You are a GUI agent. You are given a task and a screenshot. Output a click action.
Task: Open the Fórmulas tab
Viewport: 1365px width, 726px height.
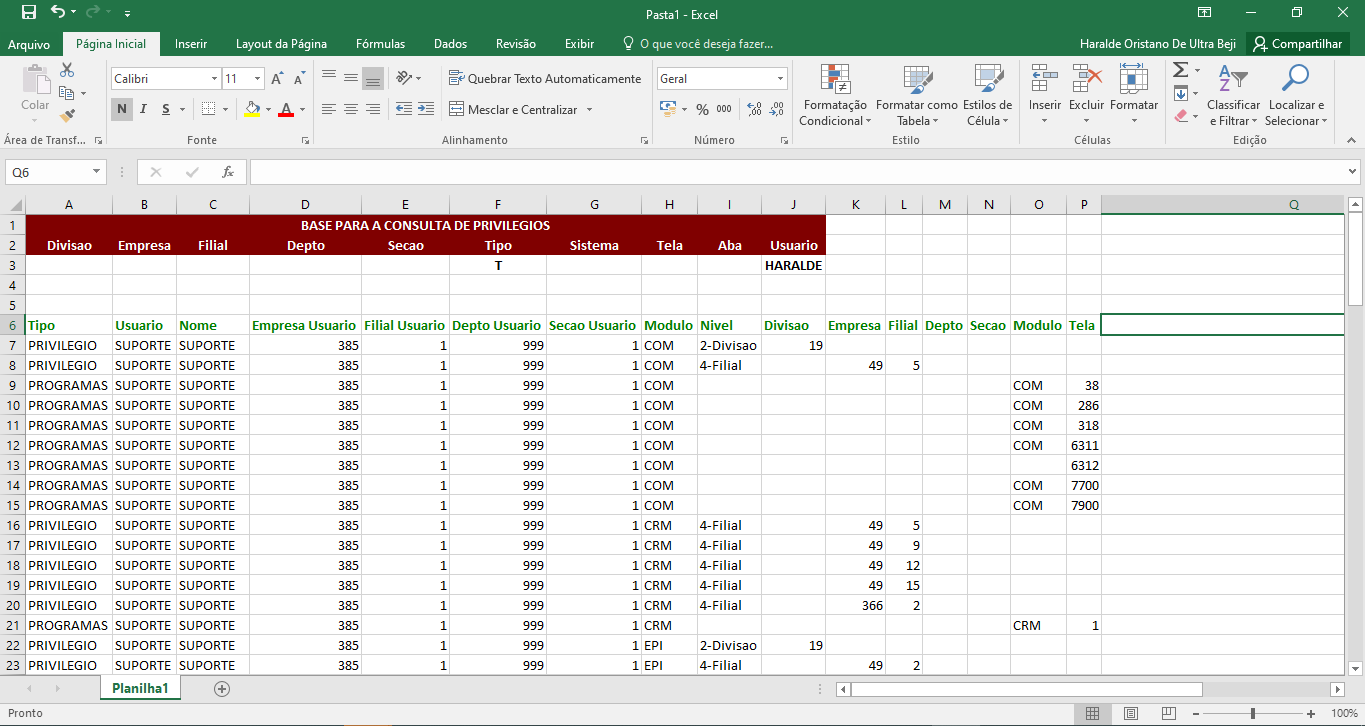381,44
